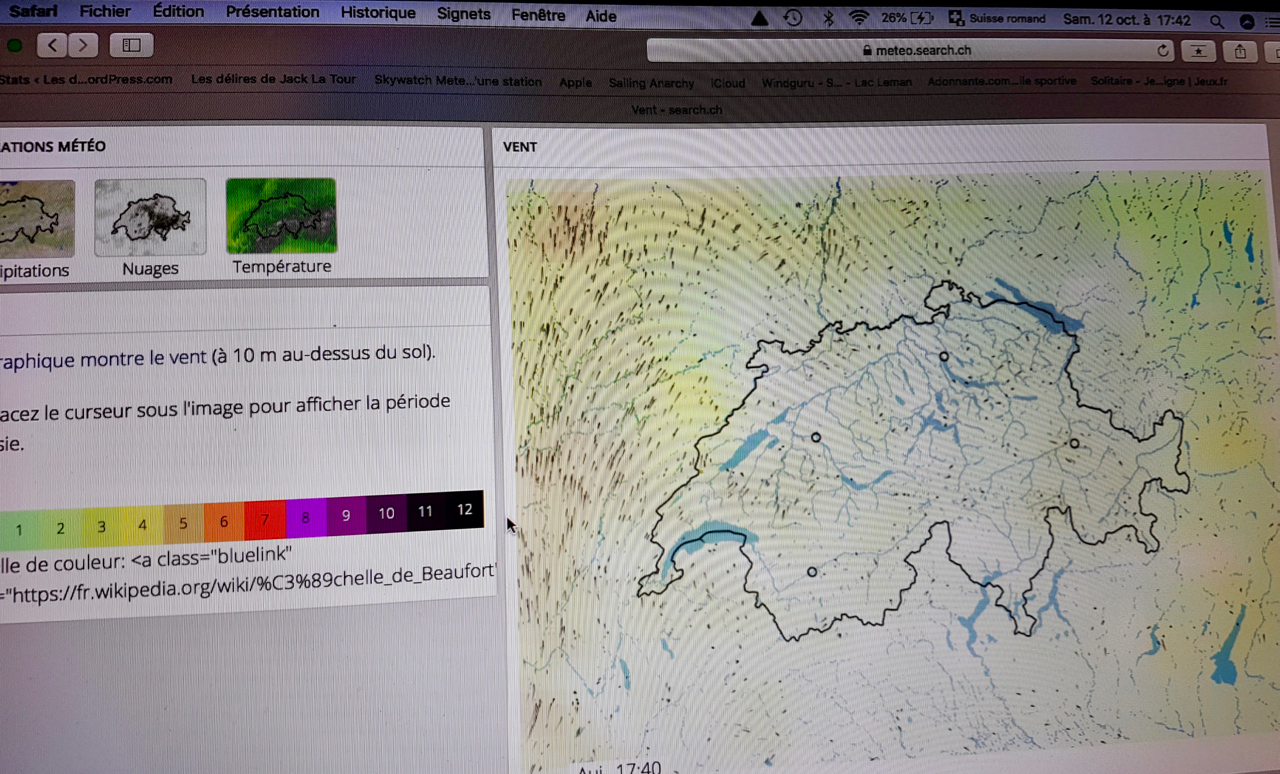Open Sailing Anarchy bookmark

click(651, 83)
